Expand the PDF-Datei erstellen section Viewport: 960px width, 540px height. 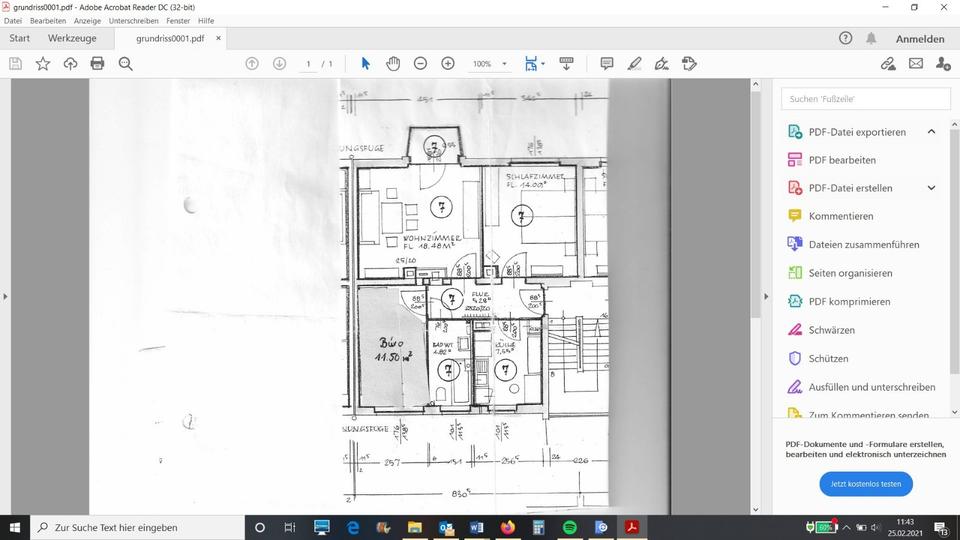pyautogui.click(x=931, y=188)
